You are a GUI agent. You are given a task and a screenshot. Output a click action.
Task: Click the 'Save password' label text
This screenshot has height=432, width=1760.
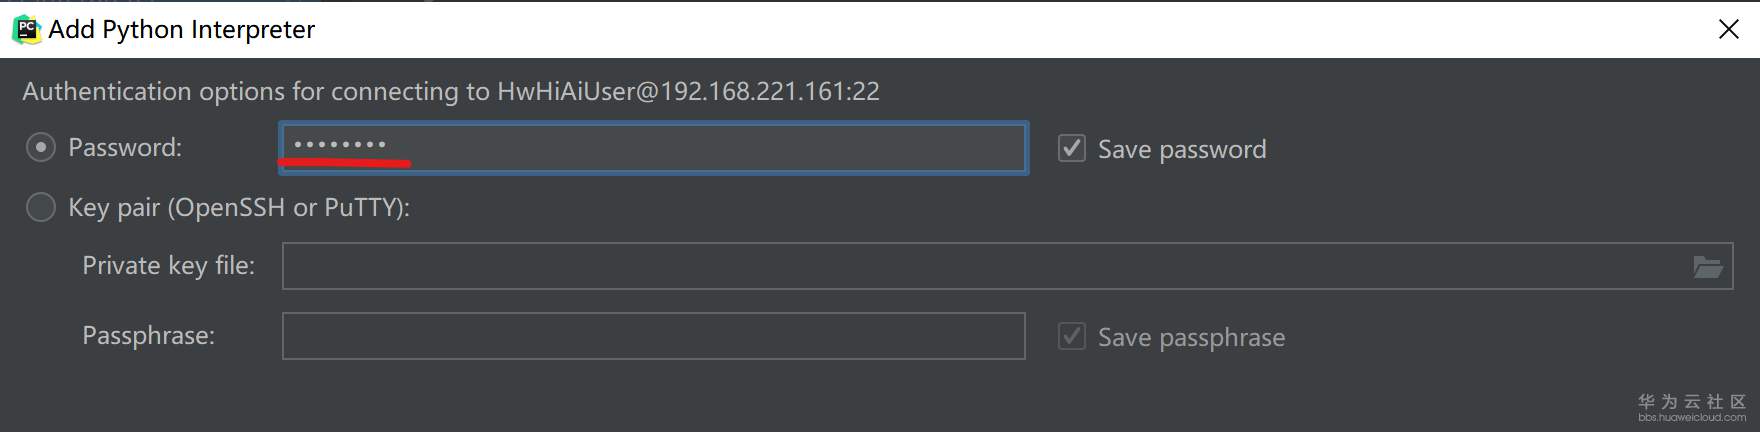1182,149
